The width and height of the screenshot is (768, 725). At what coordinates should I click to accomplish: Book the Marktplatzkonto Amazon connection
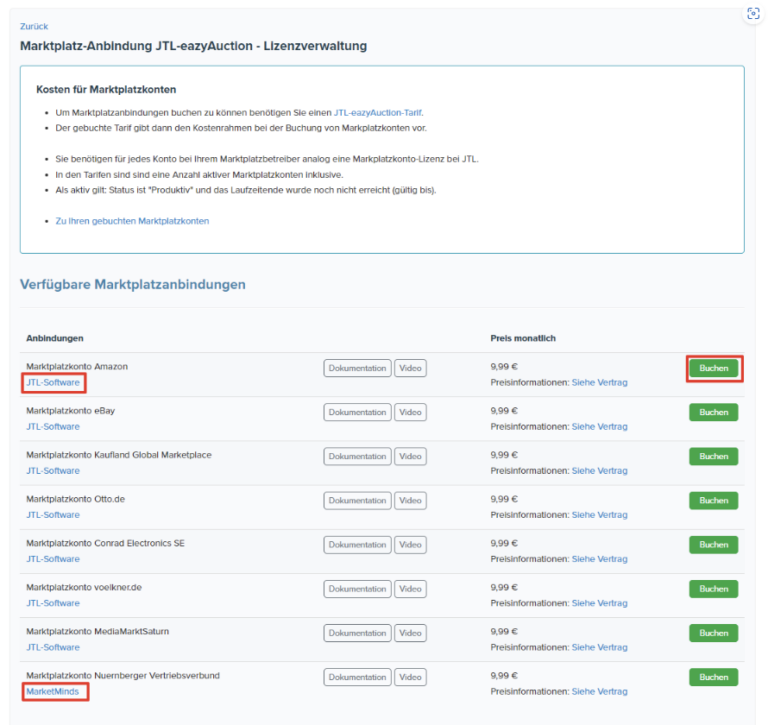tap(713, 368)
